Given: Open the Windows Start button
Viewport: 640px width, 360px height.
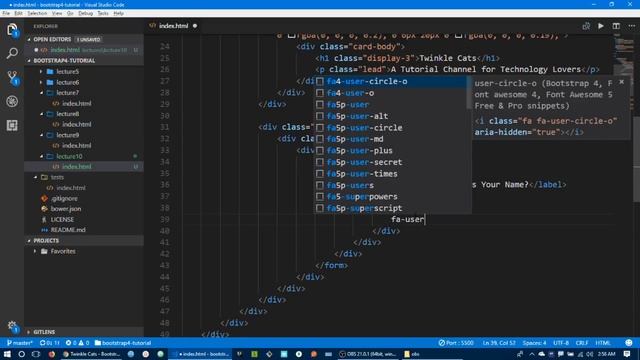Looking at the screenshot, I should click(x=7, y=354).
